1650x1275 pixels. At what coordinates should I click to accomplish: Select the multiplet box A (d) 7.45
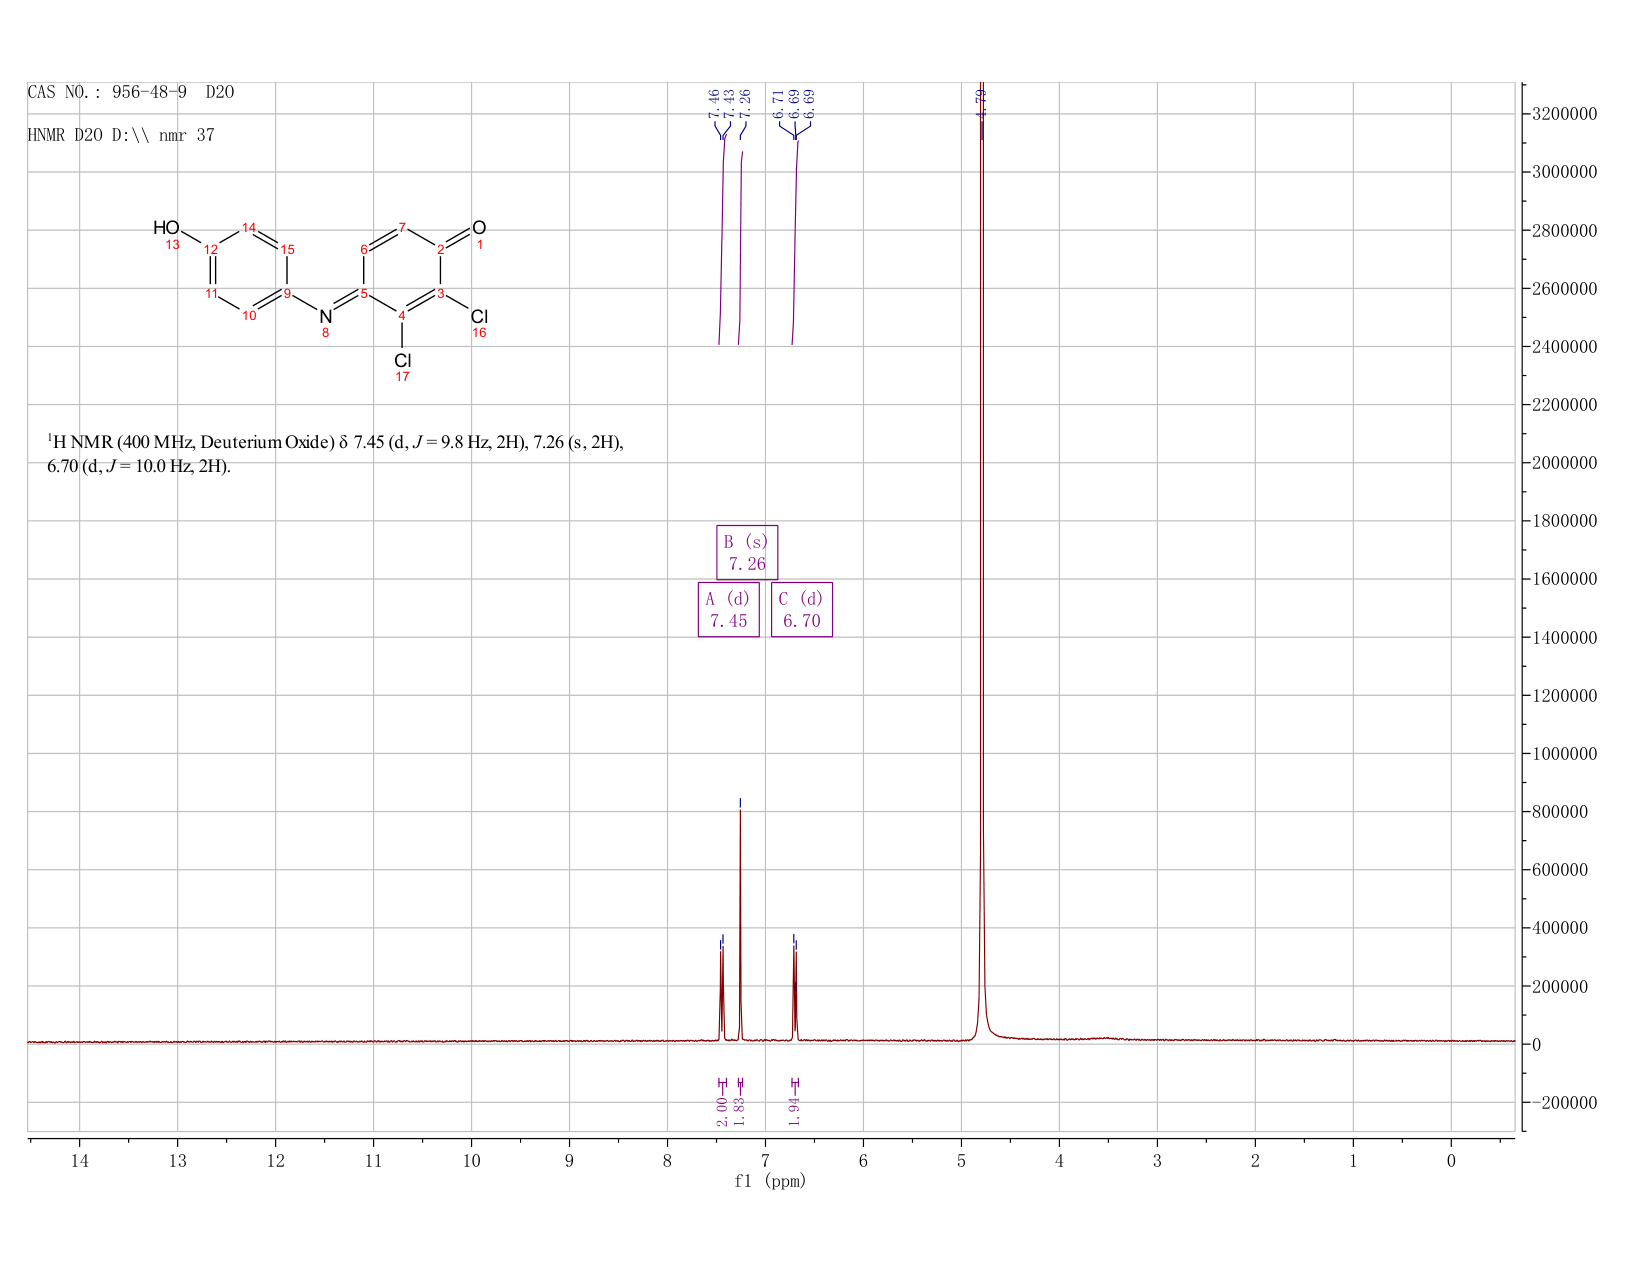[728, 610]
